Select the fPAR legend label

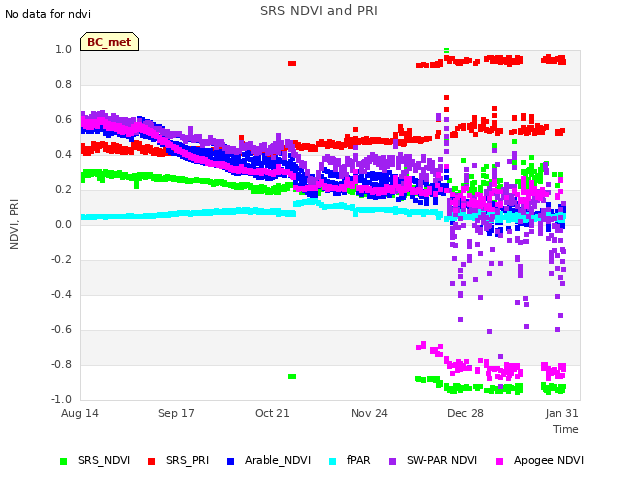click(x=358, y=460)
